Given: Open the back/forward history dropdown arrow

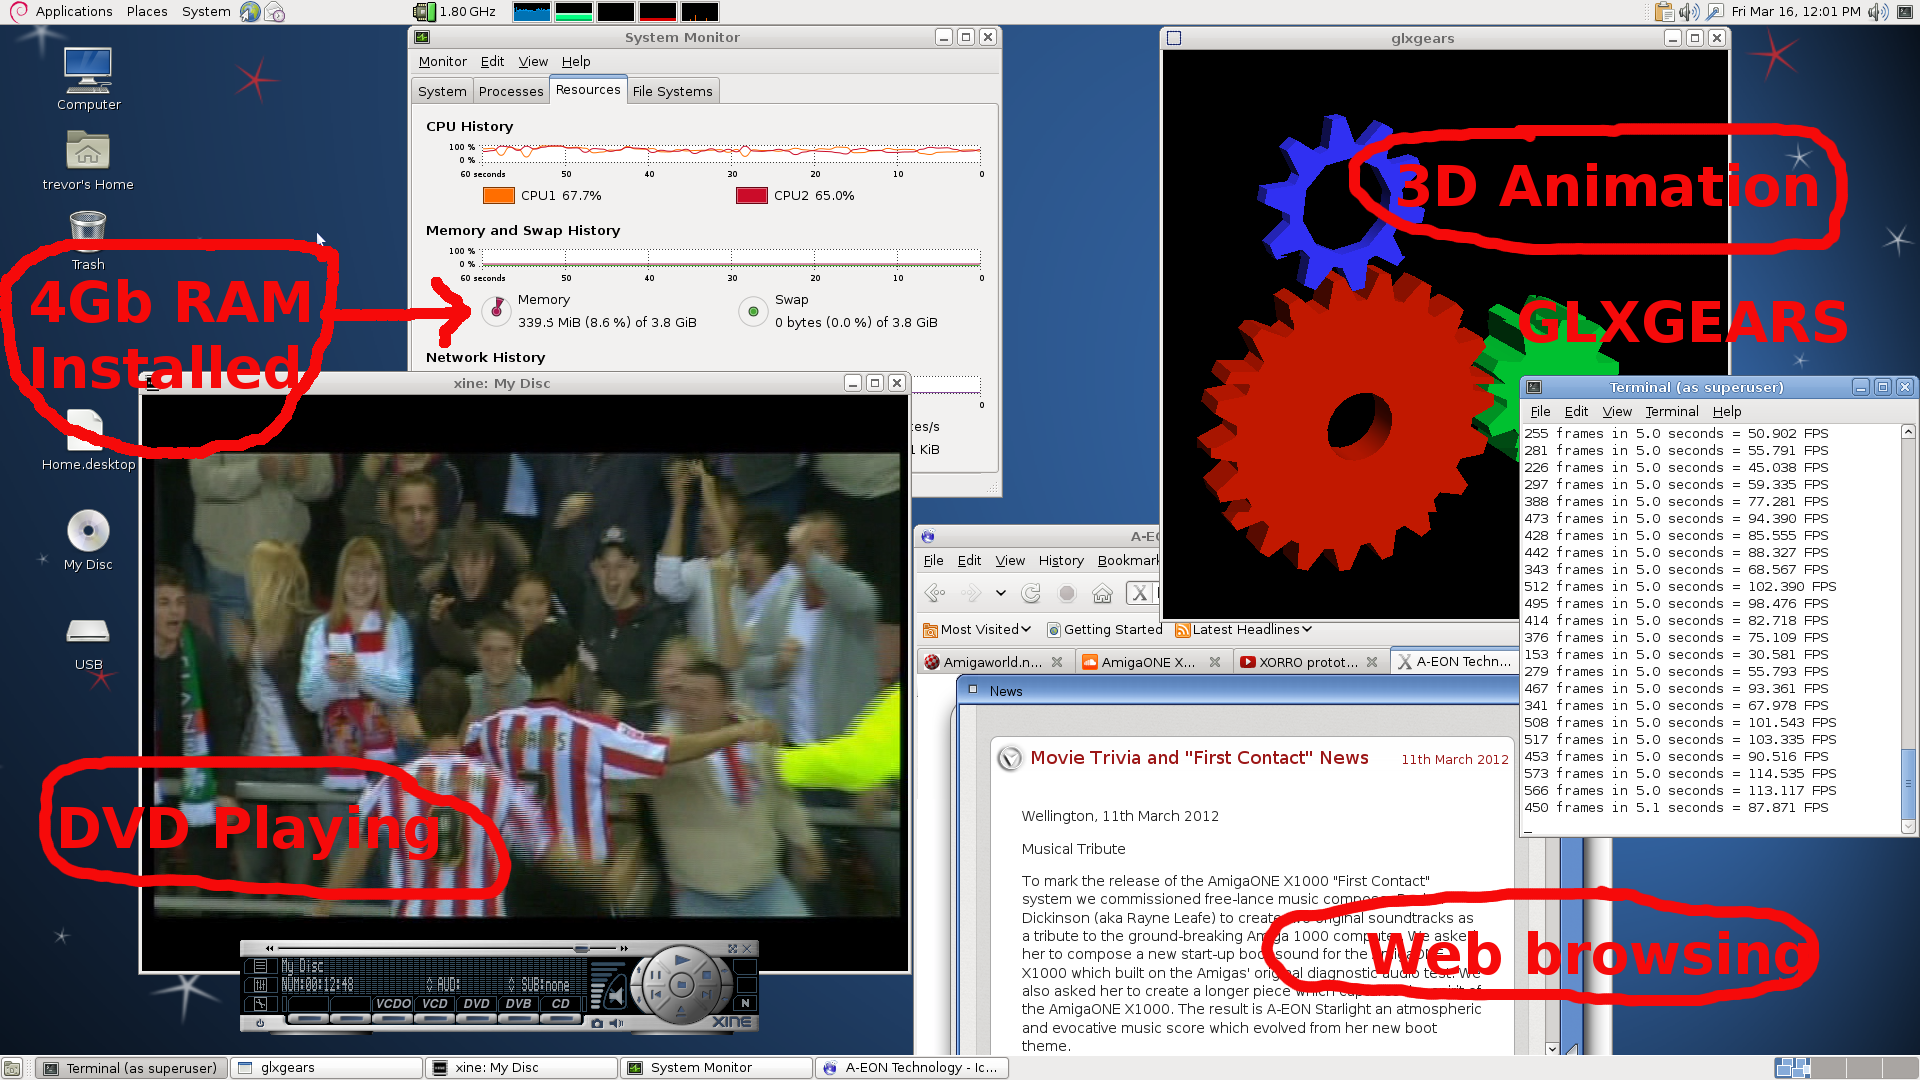Looking at the screenshot, I should pyautogui.click(x=1000, y=594).
